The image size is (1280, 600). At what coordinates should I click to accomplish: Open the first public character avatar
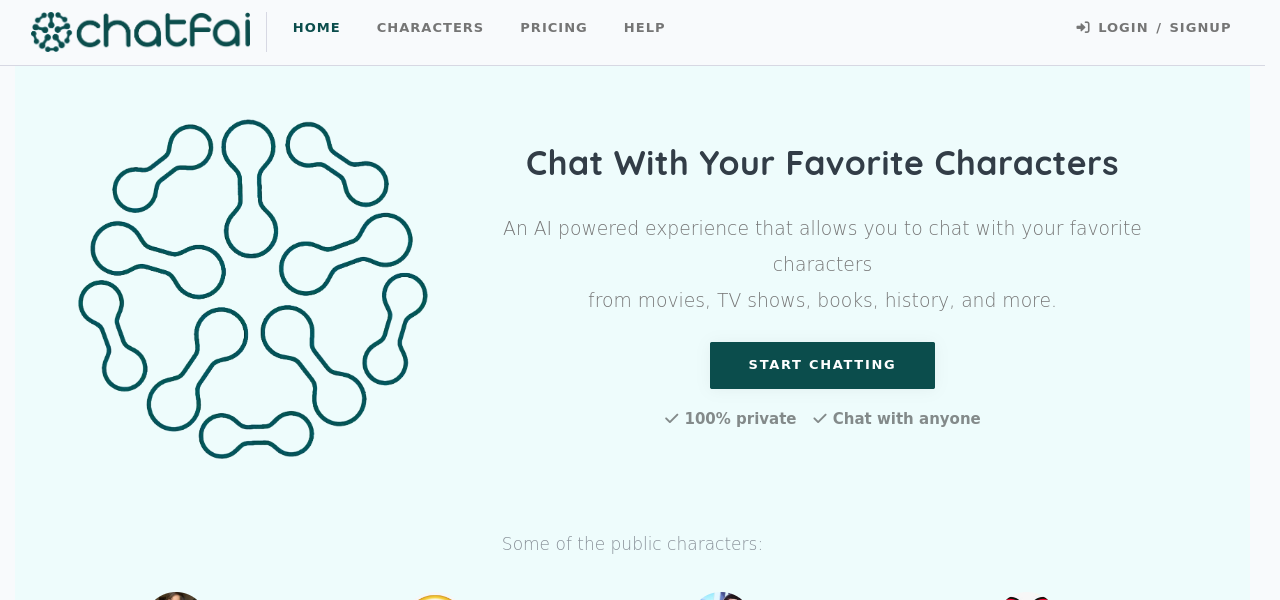[176, 596]
